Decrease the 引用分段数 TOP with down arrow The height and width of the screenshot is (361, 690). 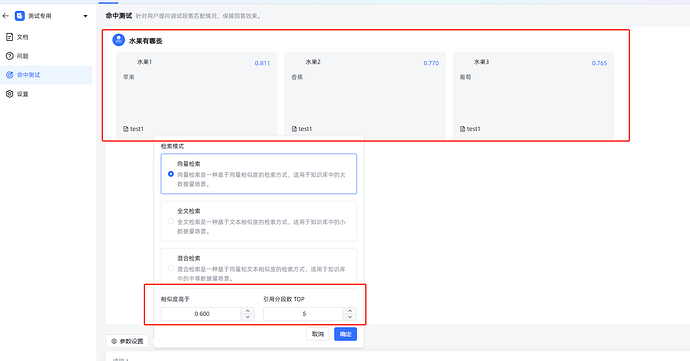350,317
